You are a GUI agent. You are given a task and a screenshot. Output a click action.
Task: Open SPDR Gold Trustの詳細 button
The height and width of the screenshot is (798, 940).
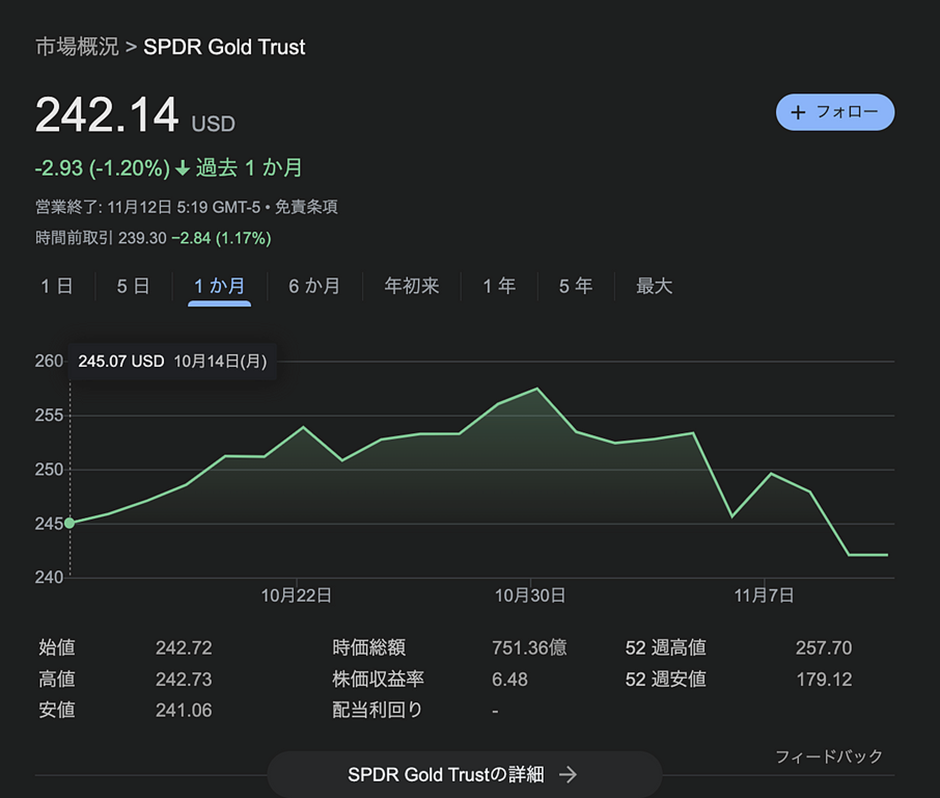pyautogui.click(x=465, y=774)
